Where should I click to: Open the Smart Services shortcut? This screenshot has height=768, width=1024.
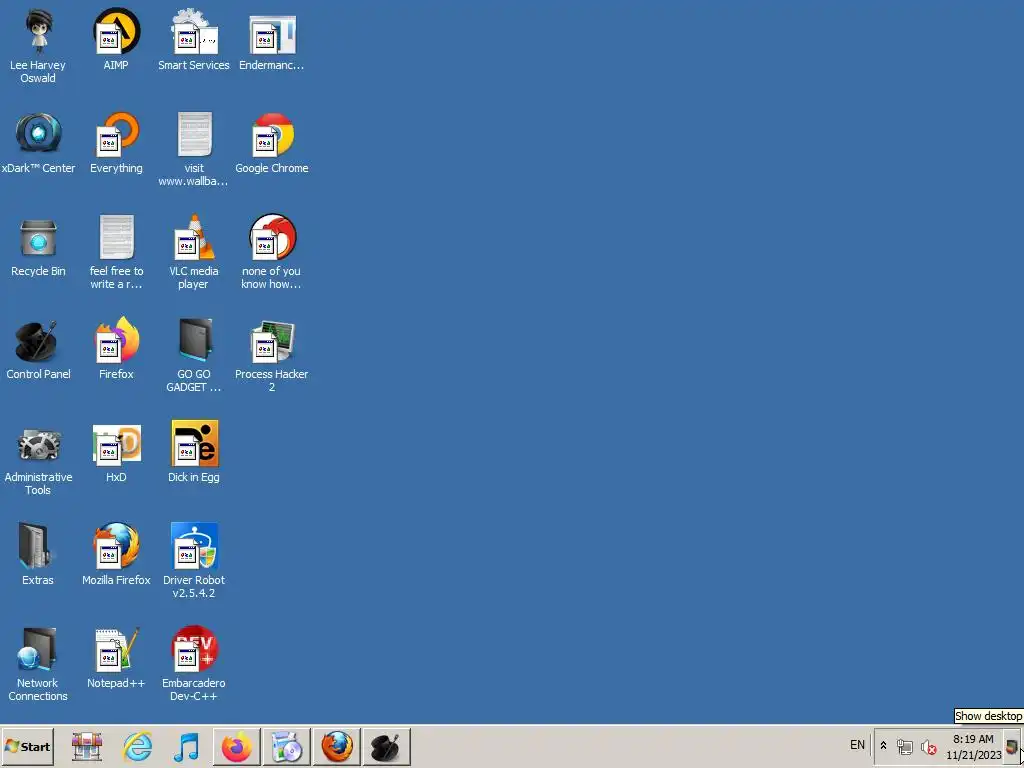(194, 39)
